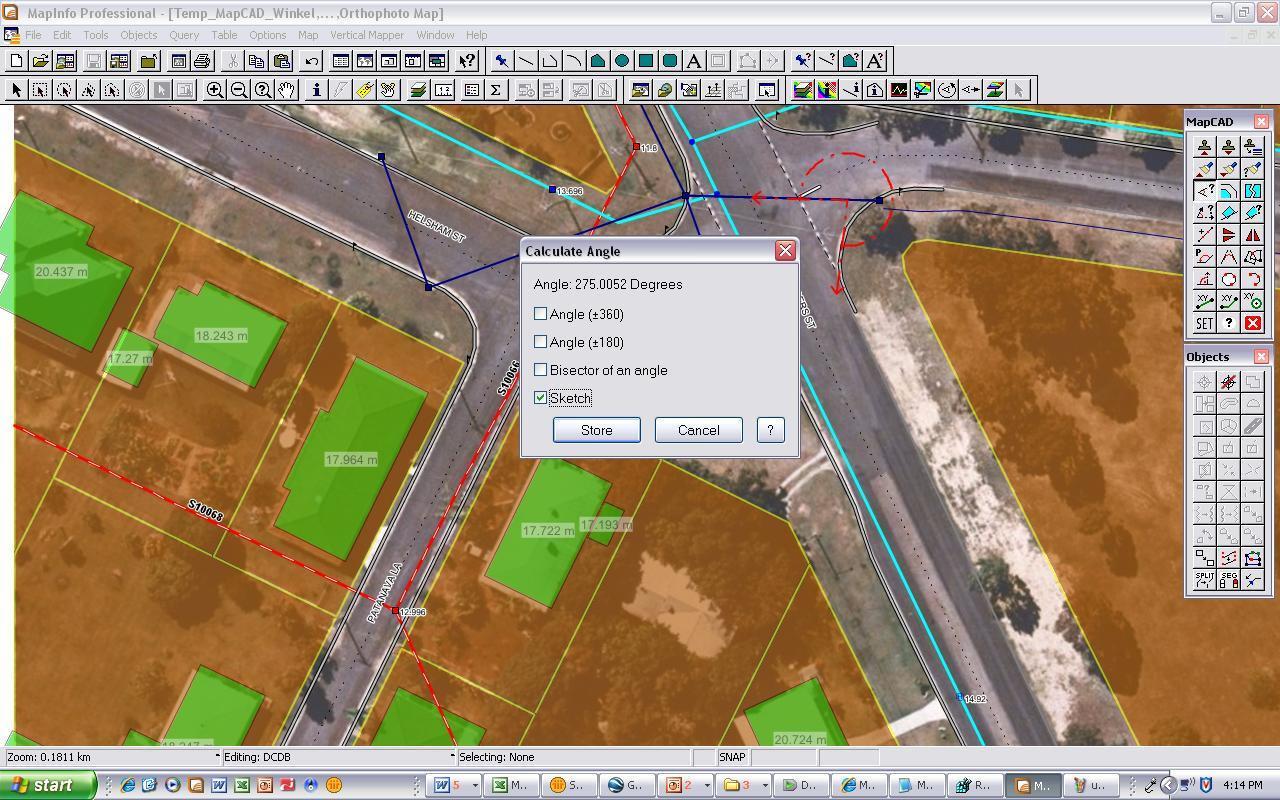
Task: Open a table using Open folder icon
Action: [x=40, y=61]
